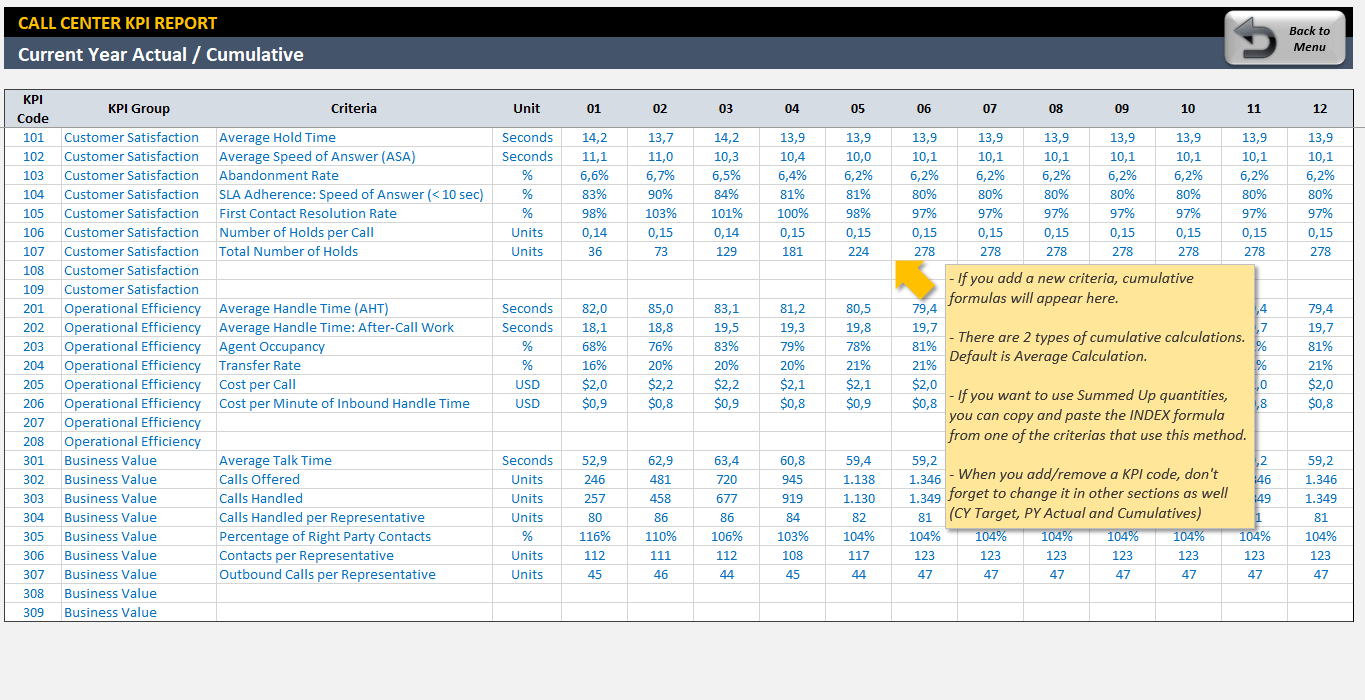The image size is (1365, 700).
Task: Click the KPI Group column header
Action: (138, 109)
